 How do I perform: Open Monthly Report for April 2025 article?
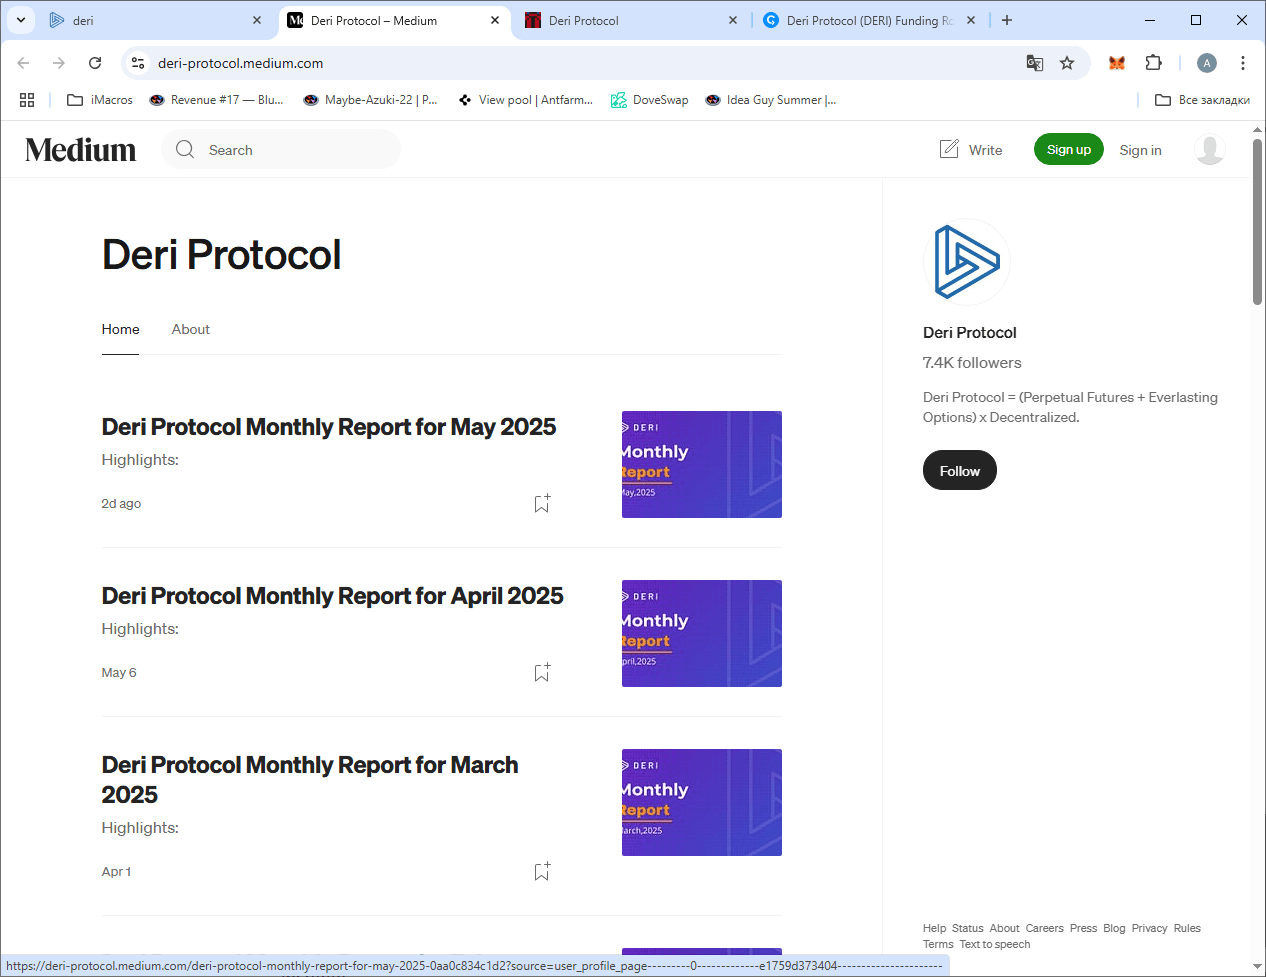(x=332, y=596)
